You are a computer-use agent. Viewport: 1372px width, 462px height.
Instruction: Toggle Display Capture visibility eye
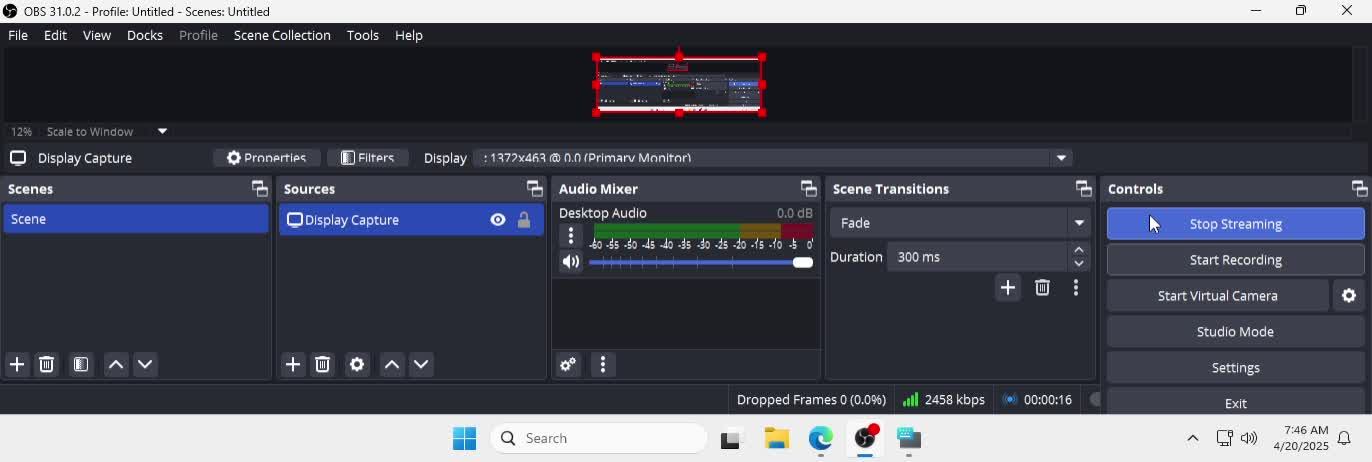(x=498, y=220)
